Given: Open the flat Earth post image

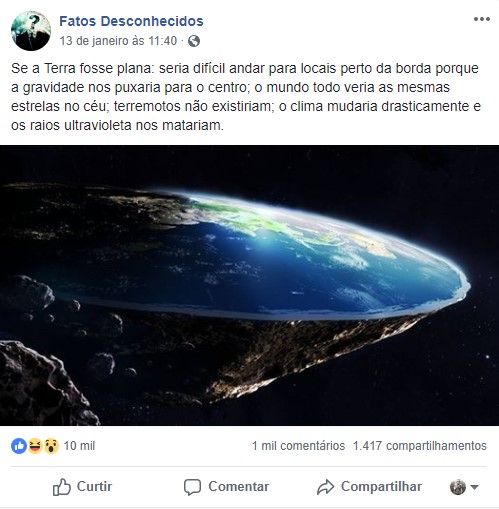Looking at the screenshot, I should pyautogui.click(x=249, y=285).
